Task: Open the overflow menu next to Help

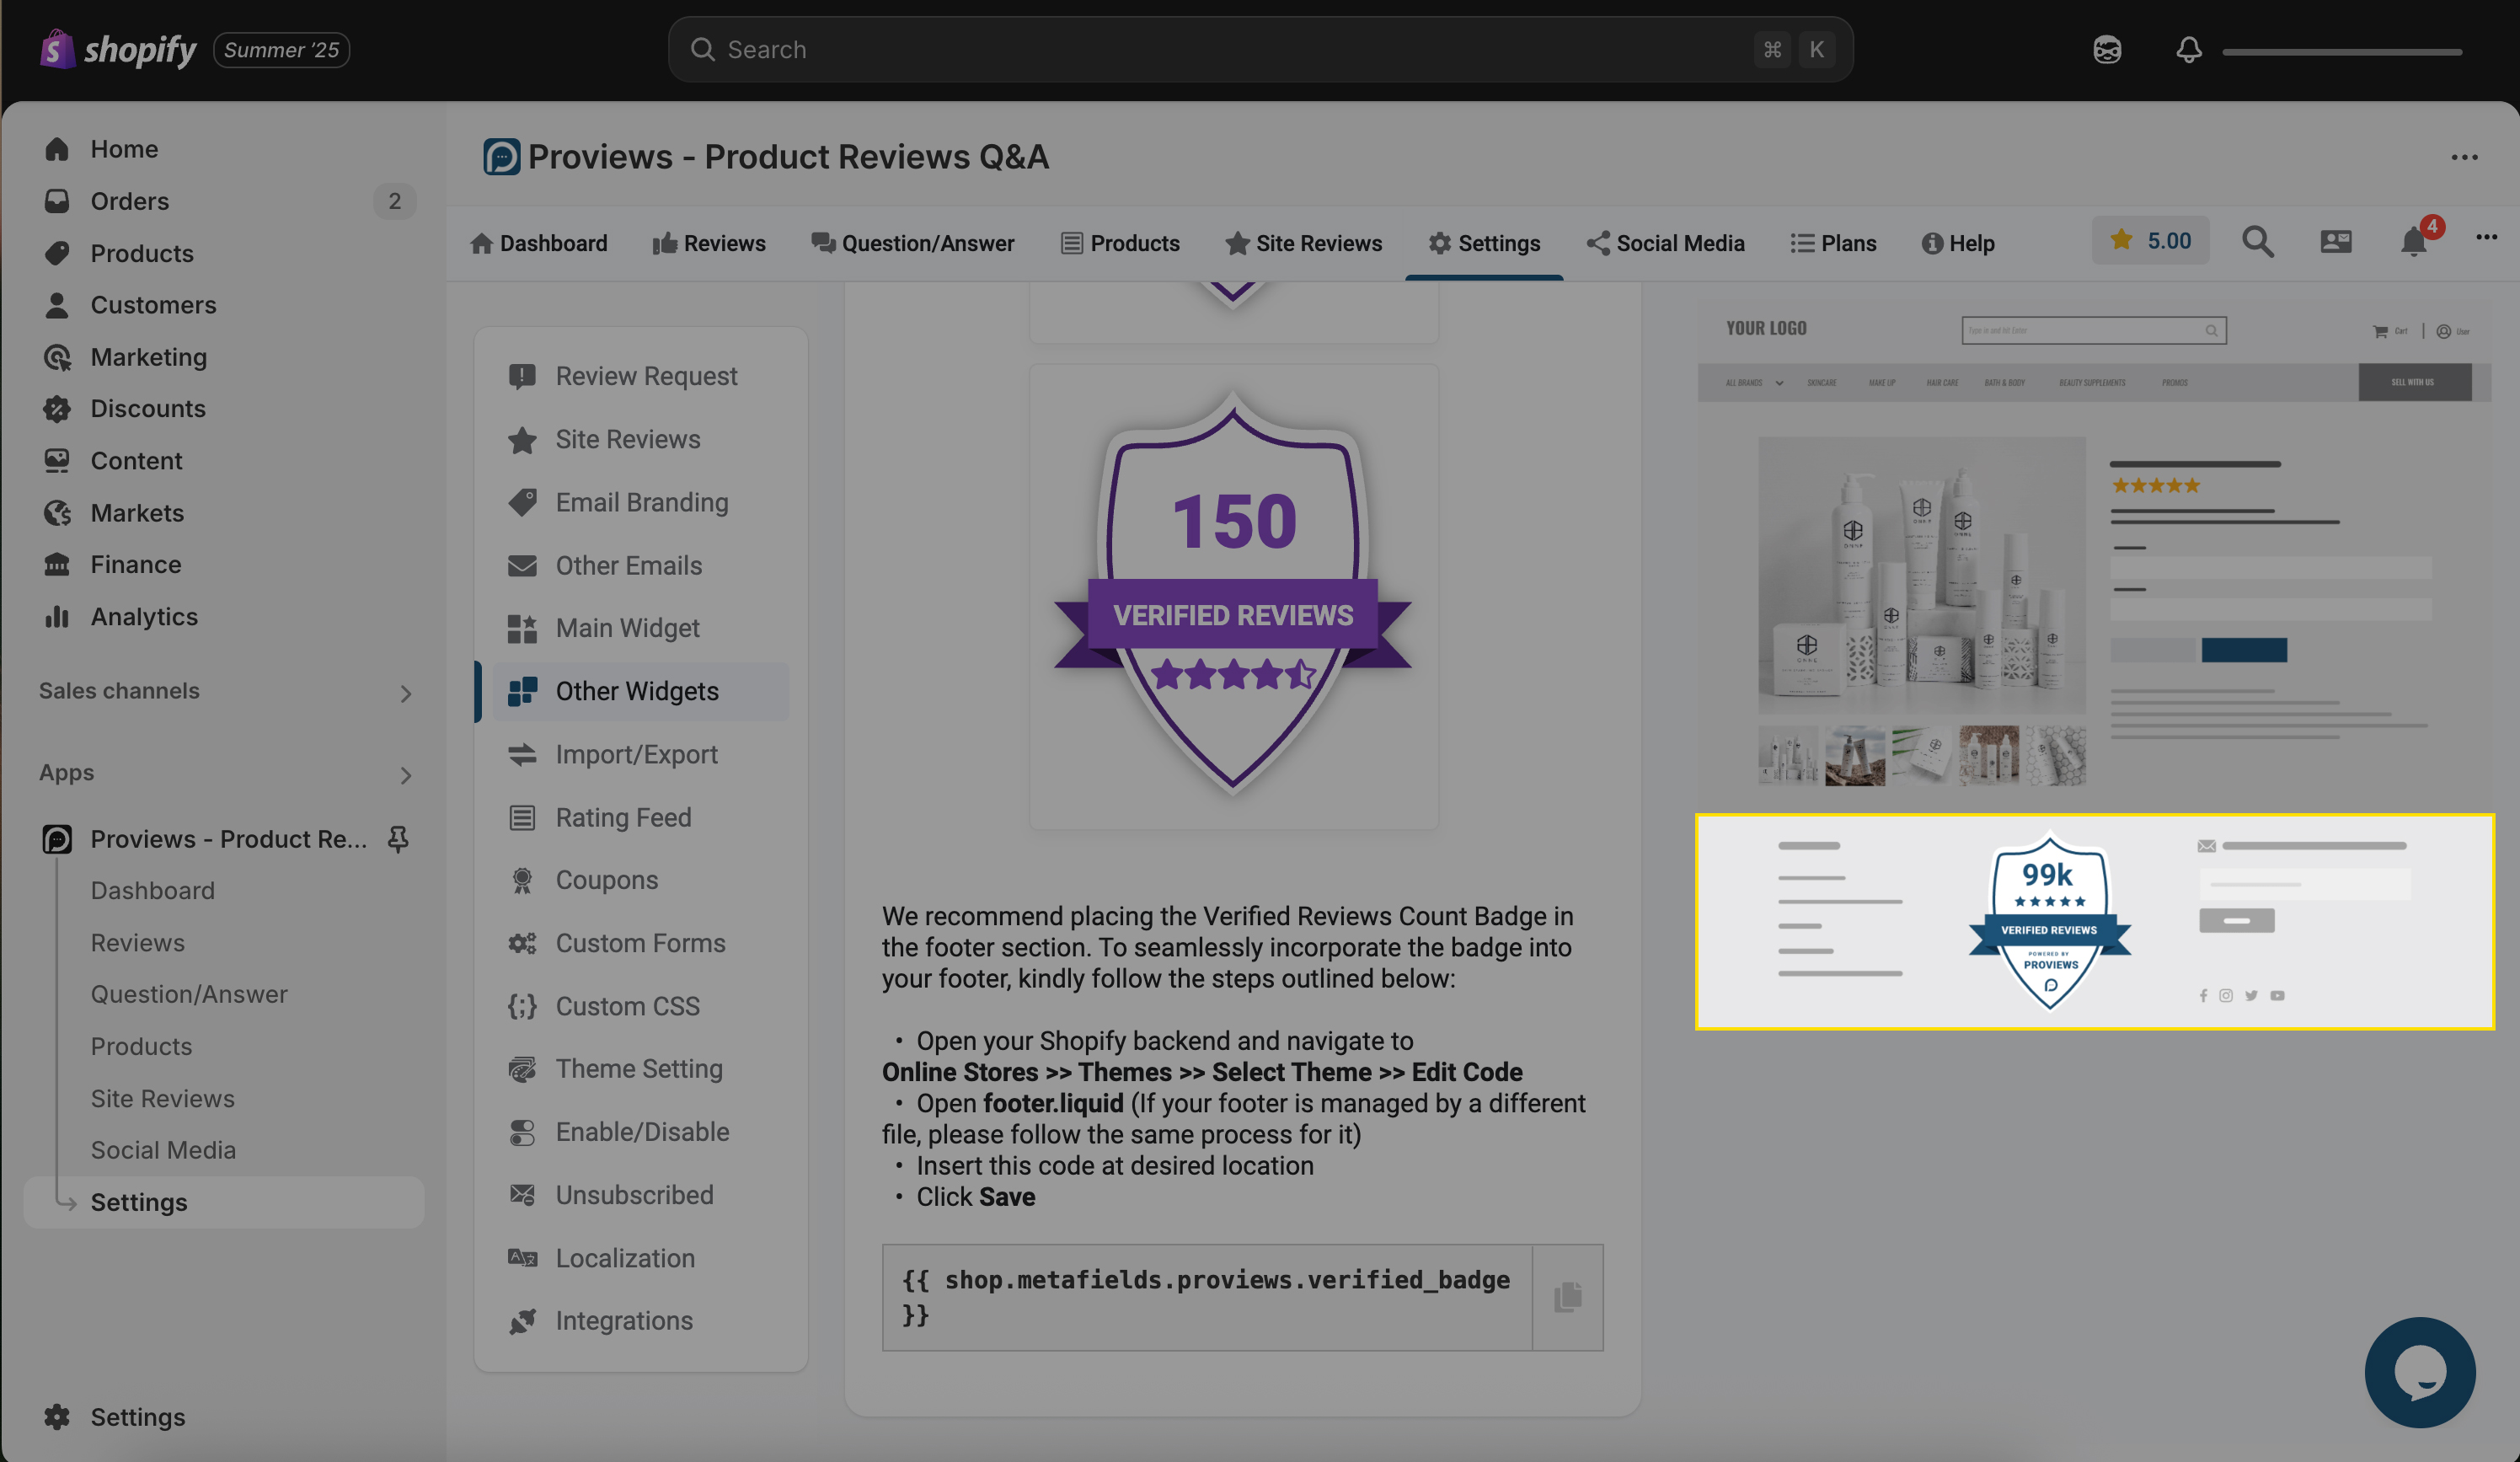Action: pyautogui.click(x=2487, y=238)
